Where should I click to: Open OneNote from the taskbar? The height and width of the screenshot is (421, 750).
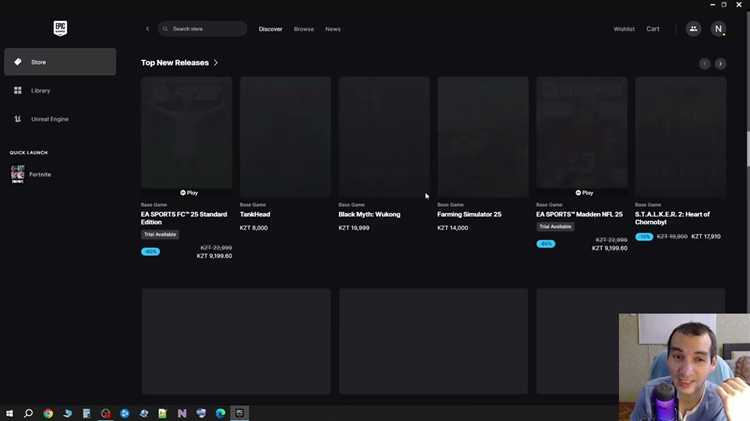[x=182, y=413]
